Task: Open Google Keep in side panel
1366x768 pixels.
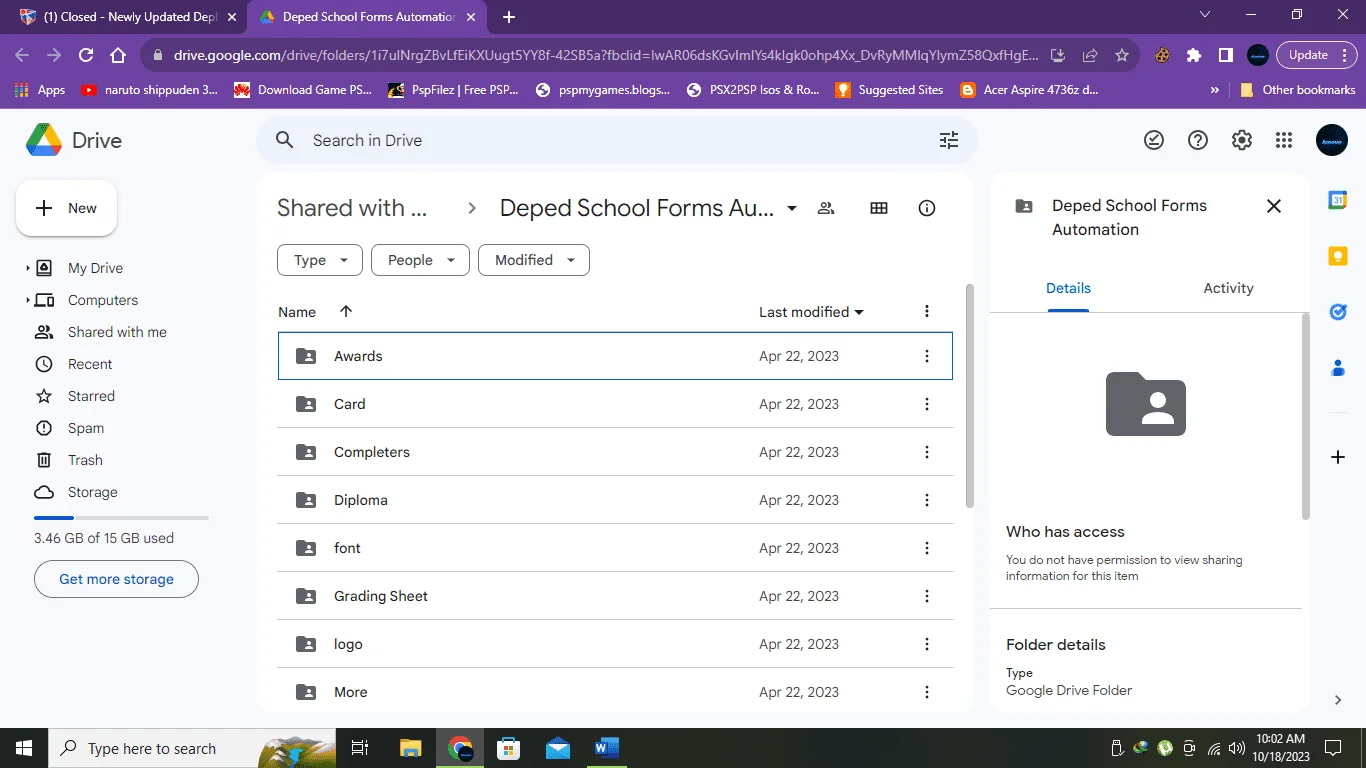Action: pyautogui.click(x=1338, y=257)
